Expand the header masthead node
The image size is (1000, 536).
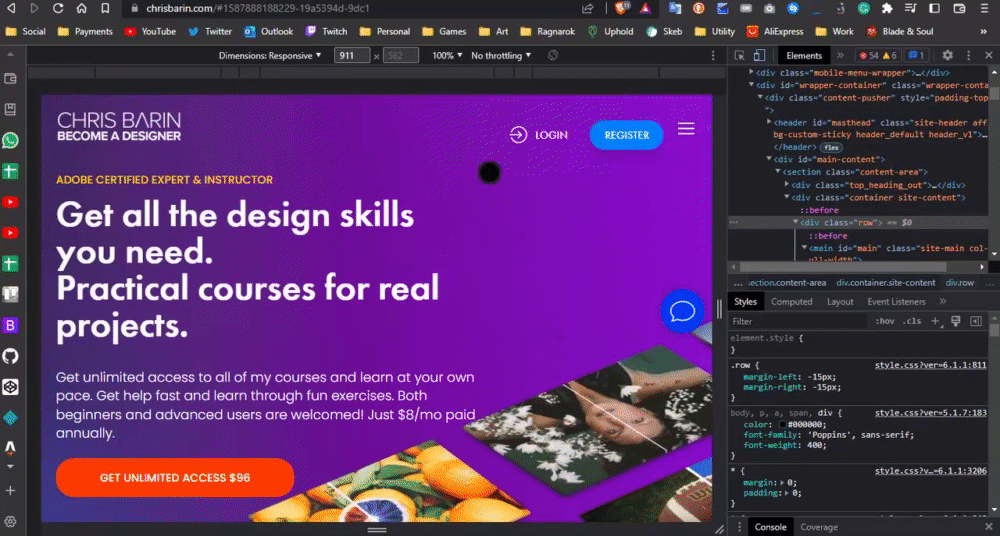point(768,122)
